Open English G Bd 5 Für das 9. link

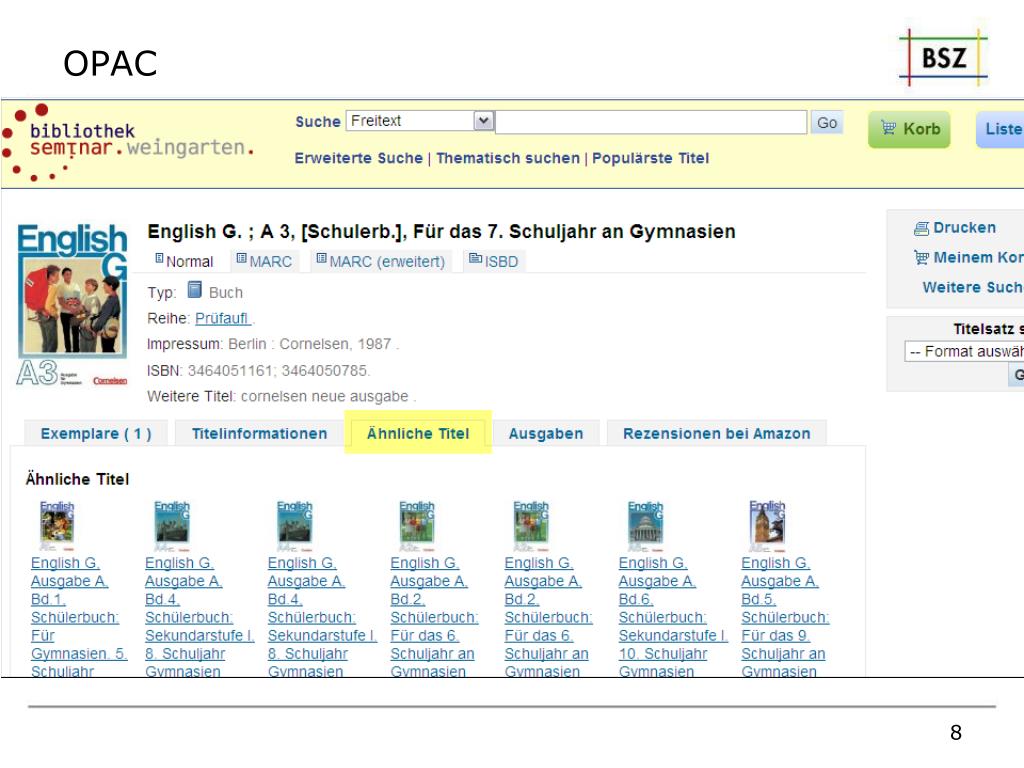click(785, 616)
